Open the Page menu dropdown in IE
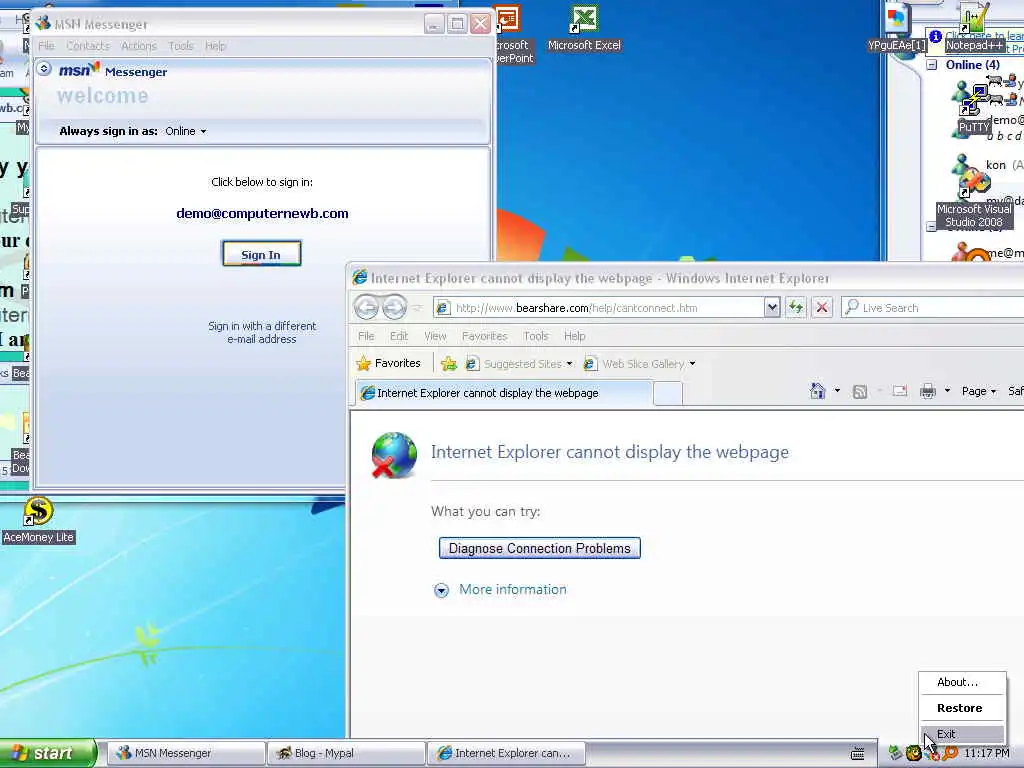 tap(978, 391)
